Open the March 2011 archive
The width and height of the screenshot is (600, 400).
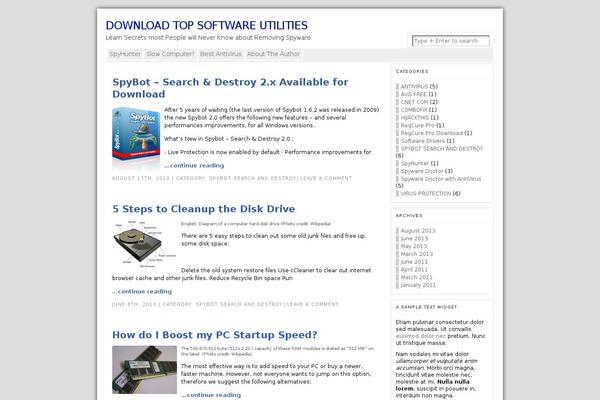coord(416,277)
